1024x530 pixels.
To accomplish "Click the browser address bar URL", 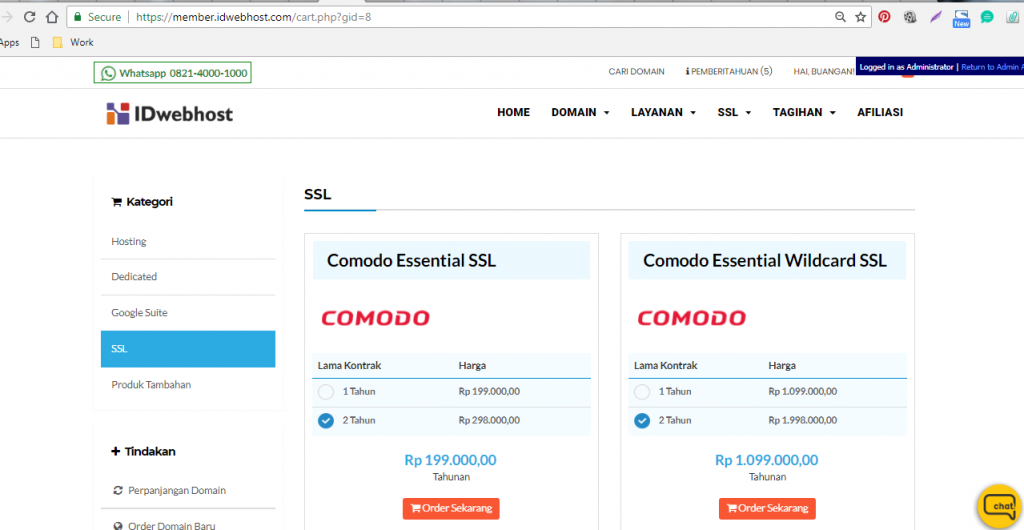I will (x=253, y=18).
